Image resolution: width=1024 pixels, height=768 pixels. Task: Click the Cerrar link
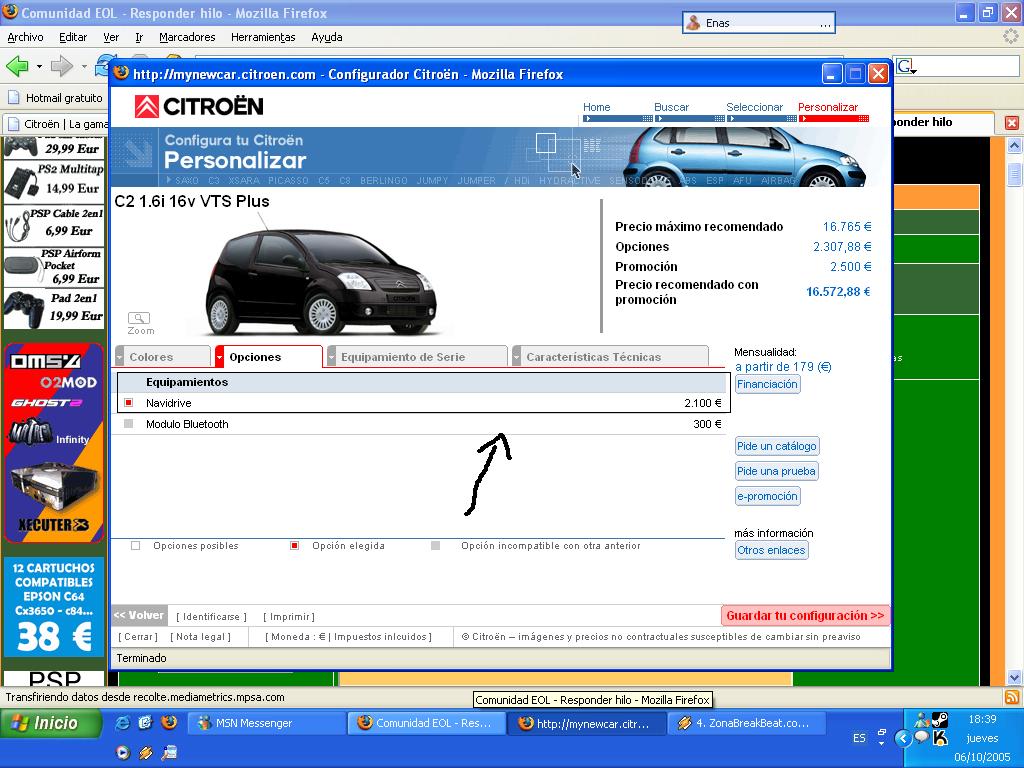pyautogui.click(x=138, y=637)
